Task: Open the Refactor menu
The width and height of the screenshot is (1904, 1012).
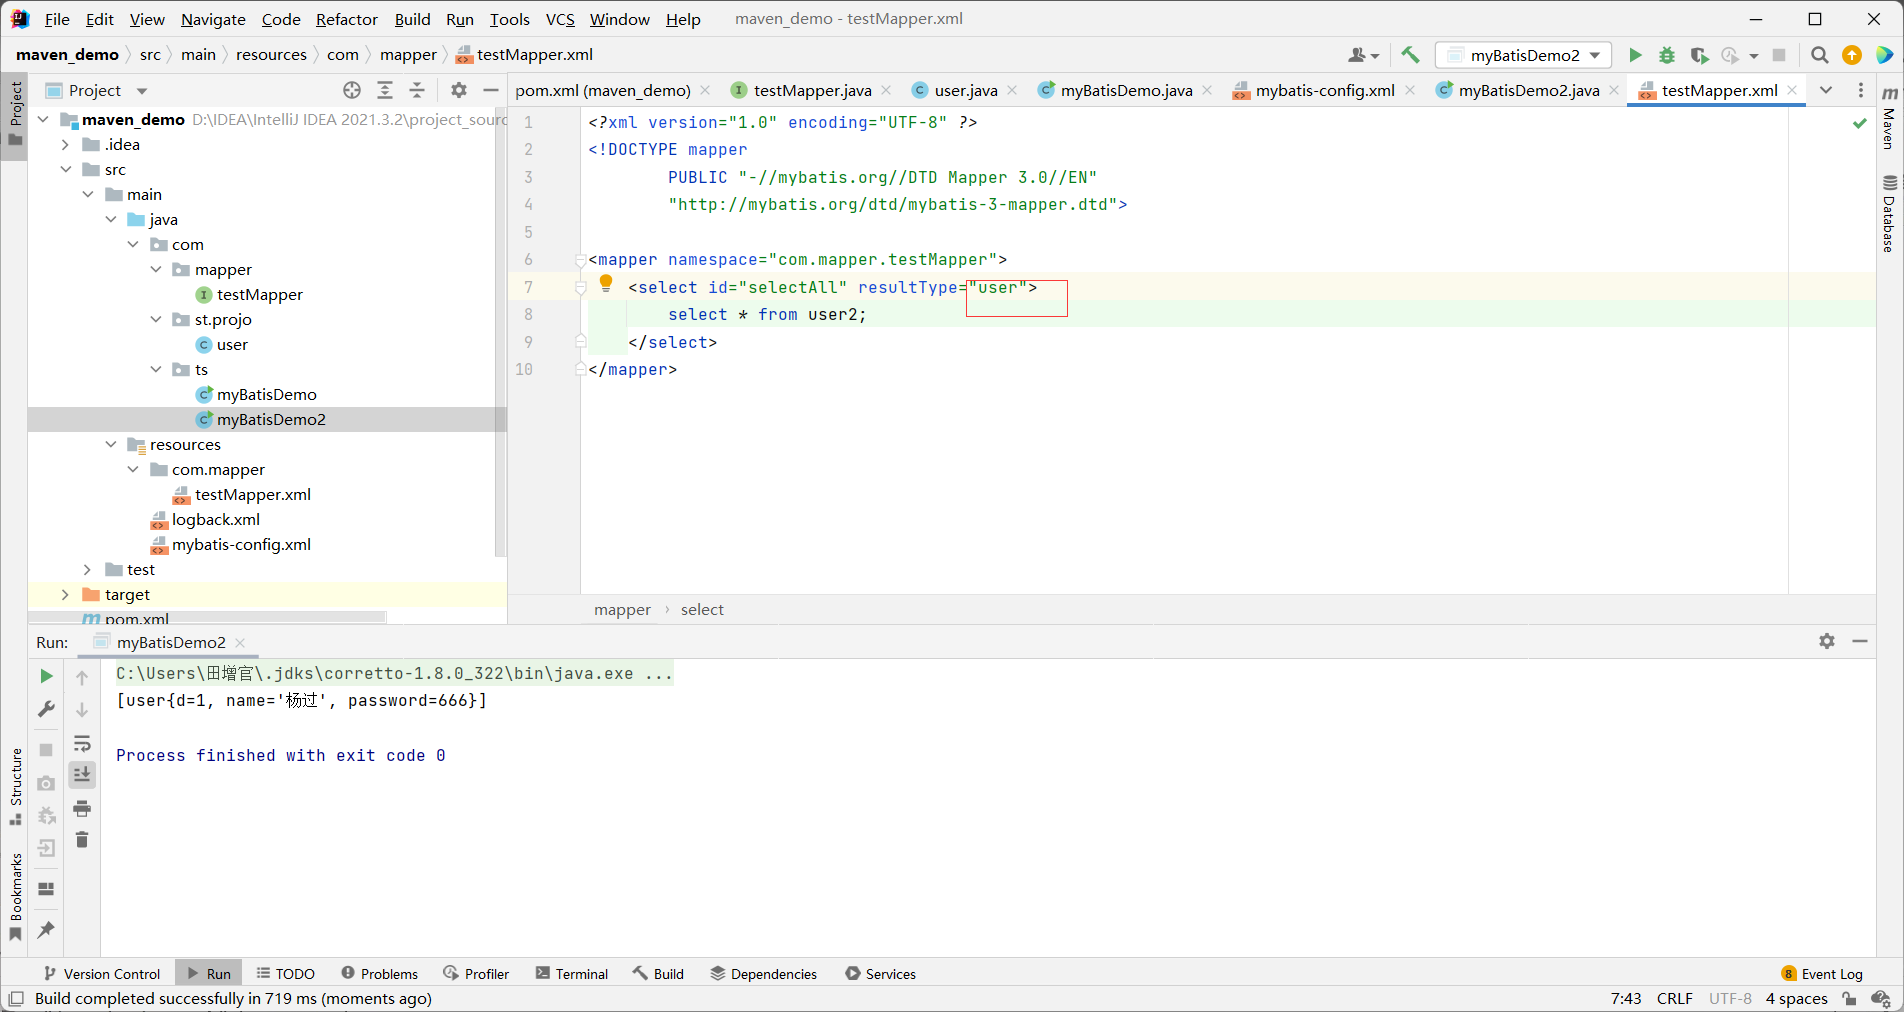Action: click(346, 19)
